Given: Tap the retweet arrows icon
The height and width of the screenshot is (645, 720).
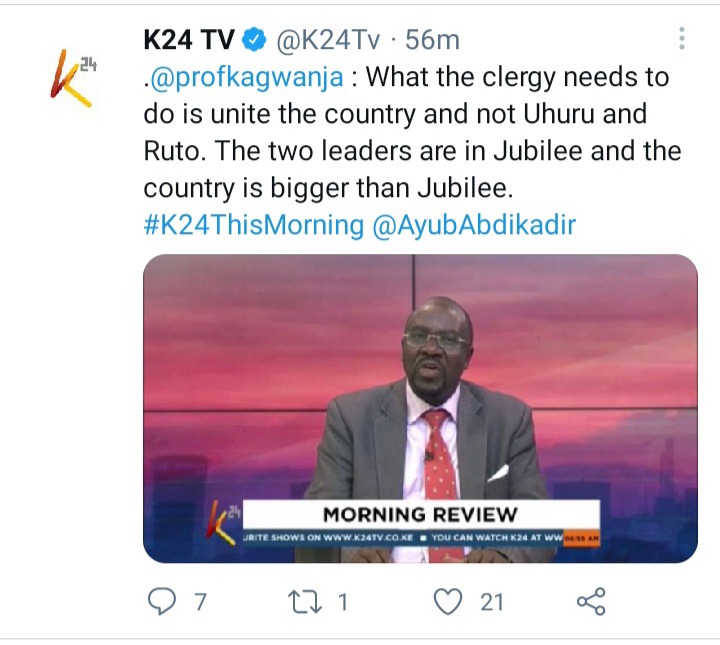Looking at the screenshot, I should [x=304, y=602].
